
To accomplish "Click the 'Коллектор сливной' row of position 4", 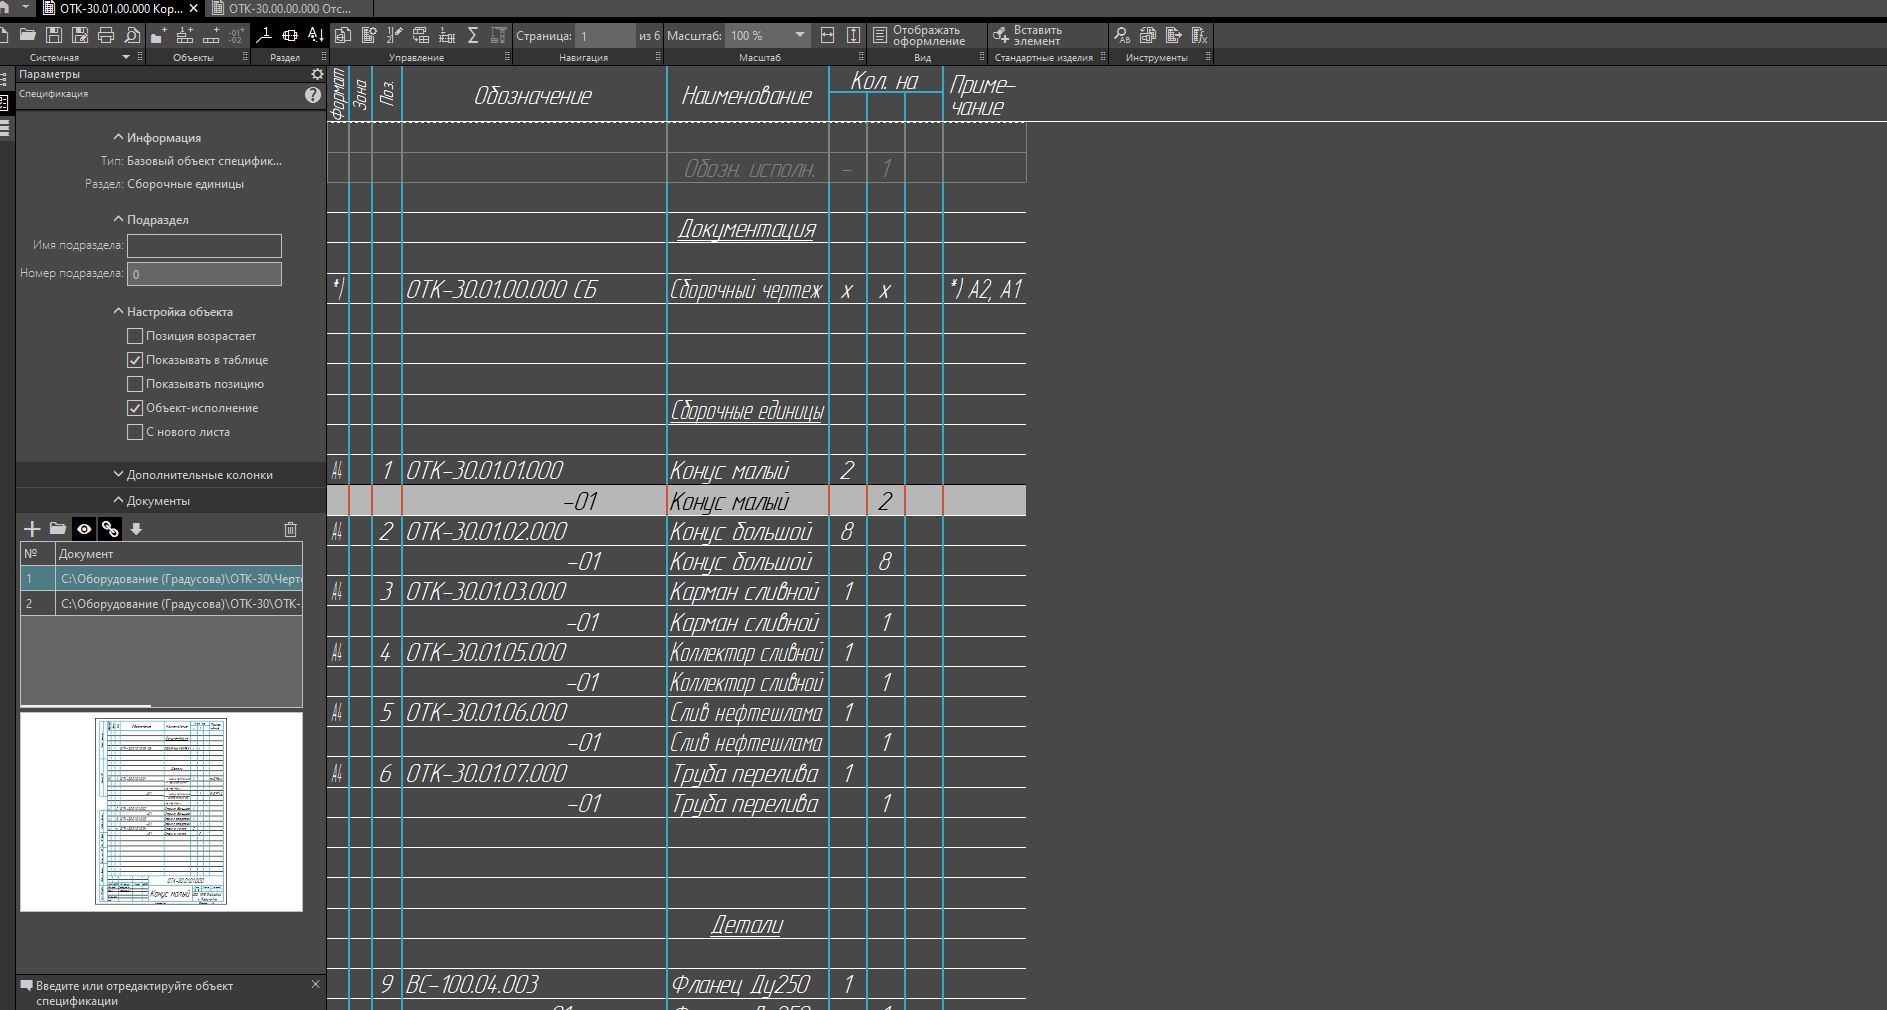I will point(747,652).
